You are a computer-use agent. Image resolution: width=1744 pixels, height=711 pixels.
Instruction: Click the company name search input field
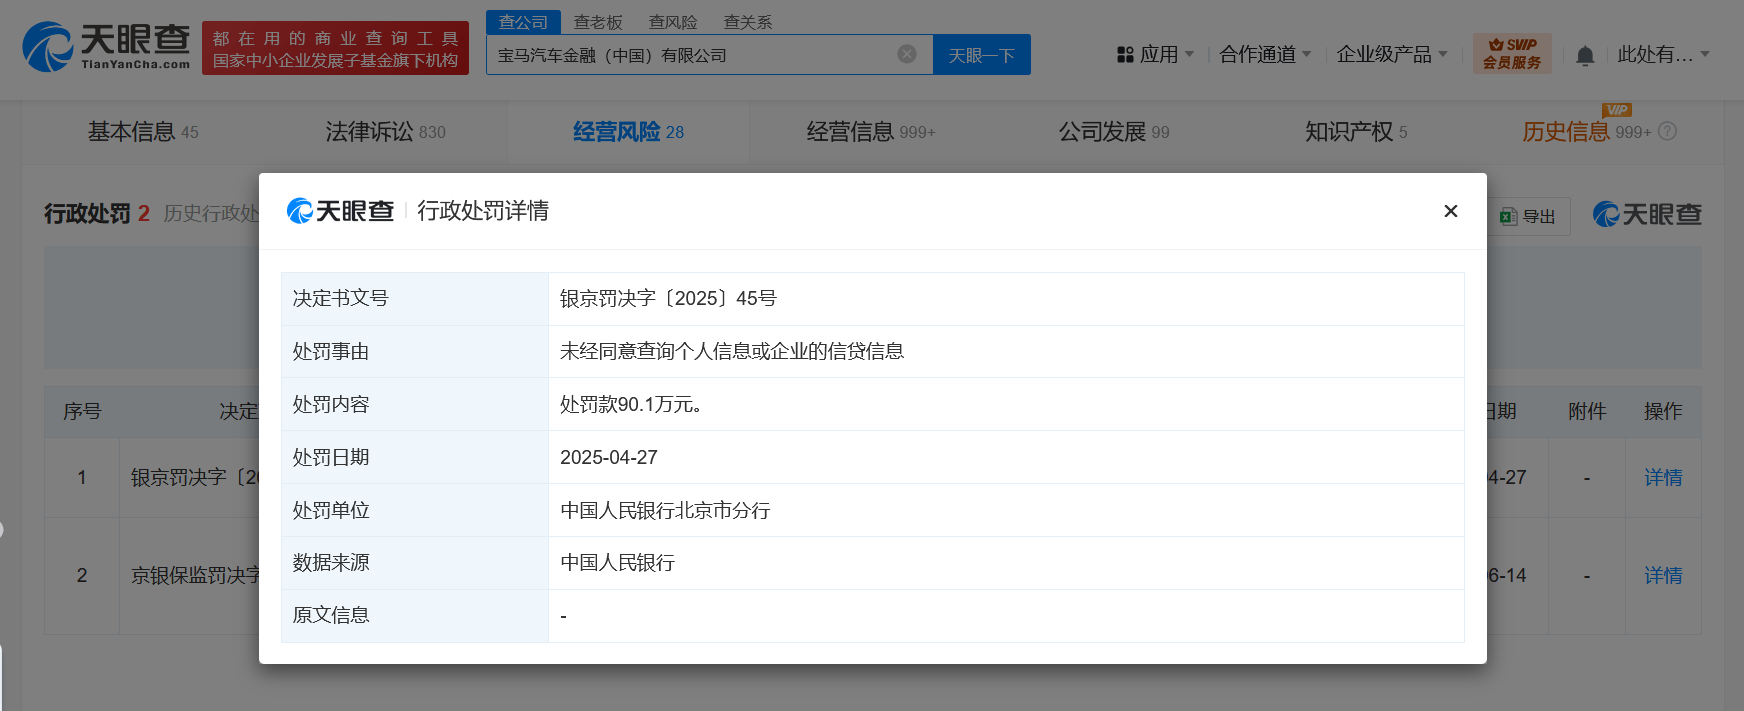coord(690,55)
